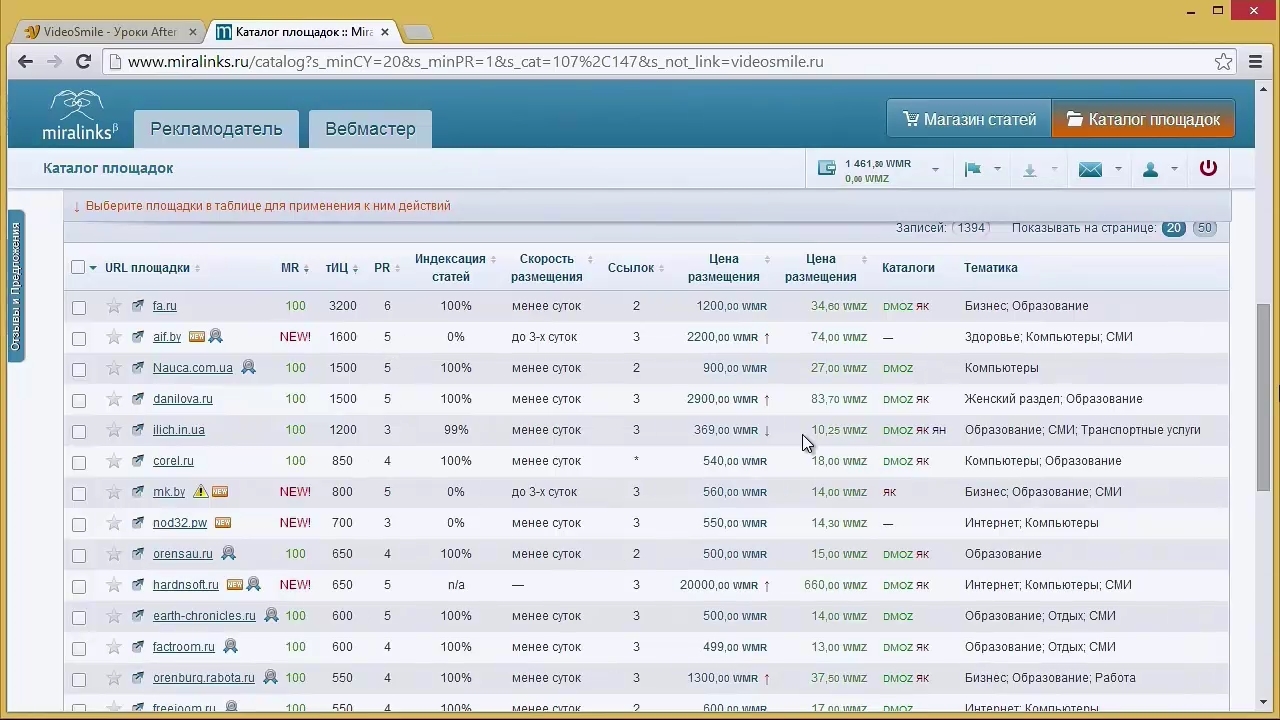Expand the user profile dropdown arrow
Image resolution: width=1280 pixels, height=720 pixels.
tap(1174, 169)
